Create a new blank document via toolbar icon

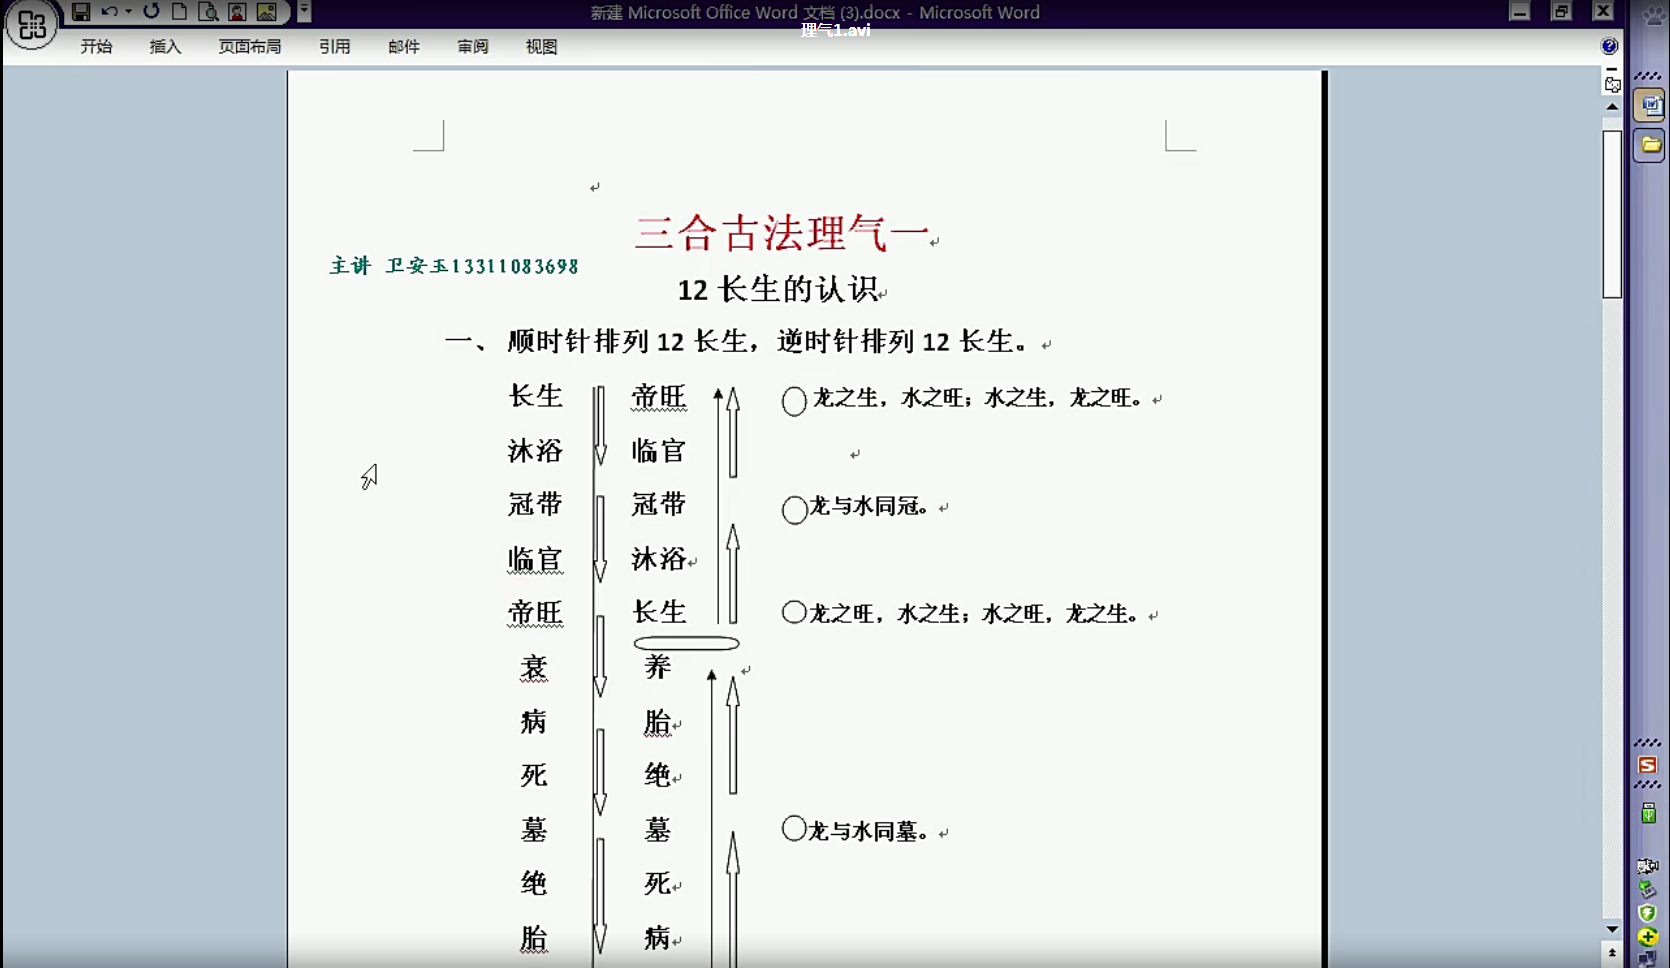click(x=180, y=11)
